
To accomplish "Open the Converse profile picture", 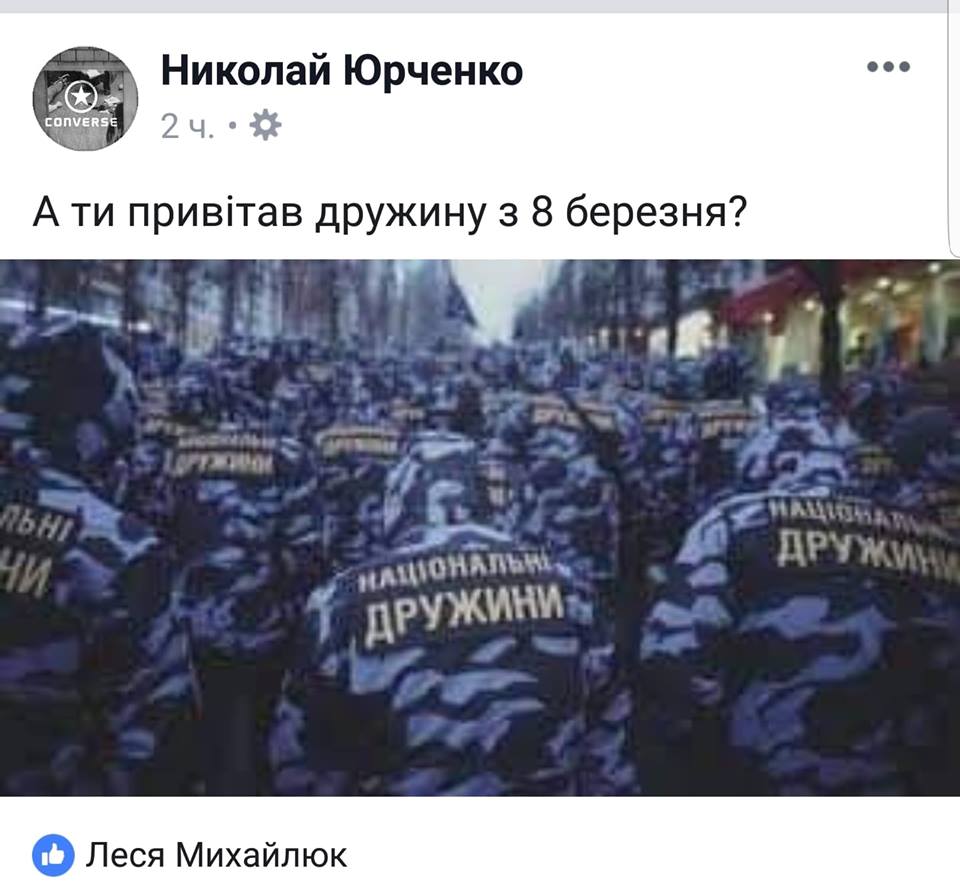I will pyautogui.click(x=85, y=98).
